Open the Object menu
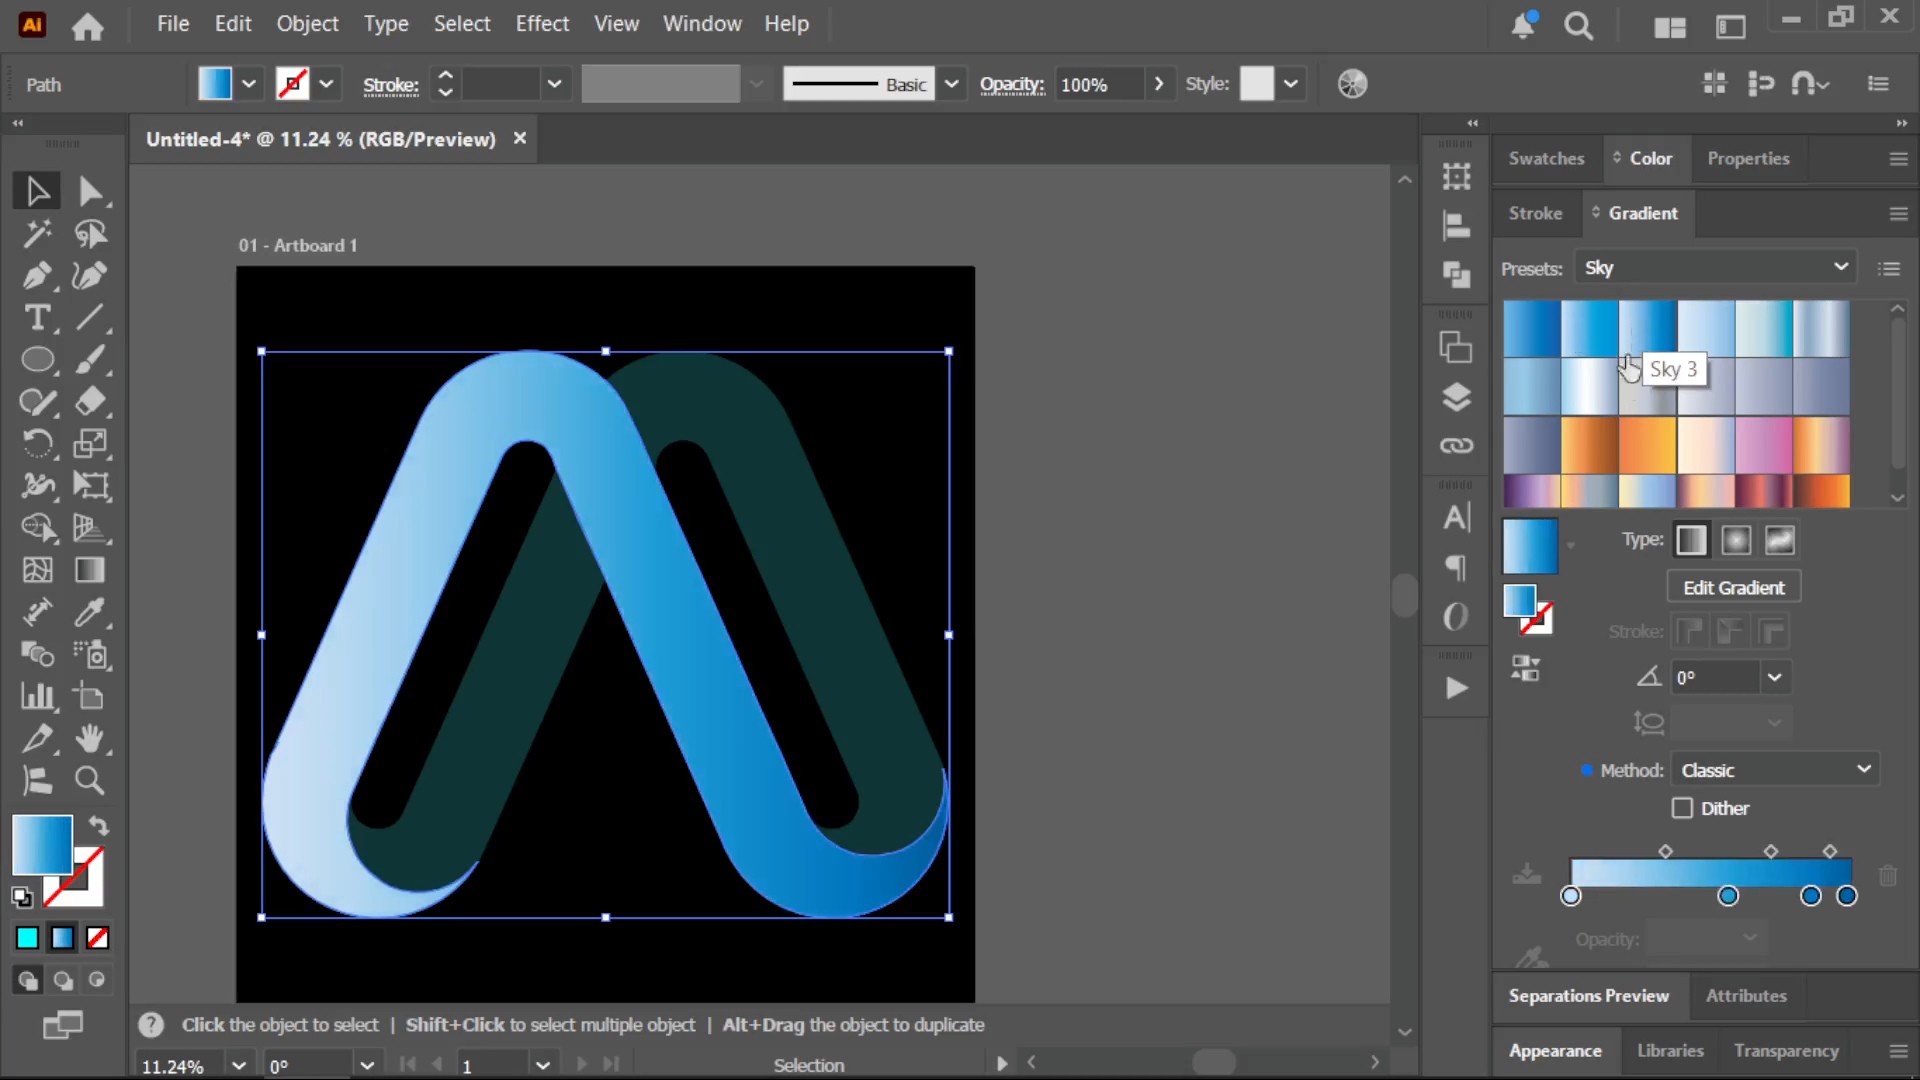This screenshot has width=1920, height=1080. pos(307,24)
